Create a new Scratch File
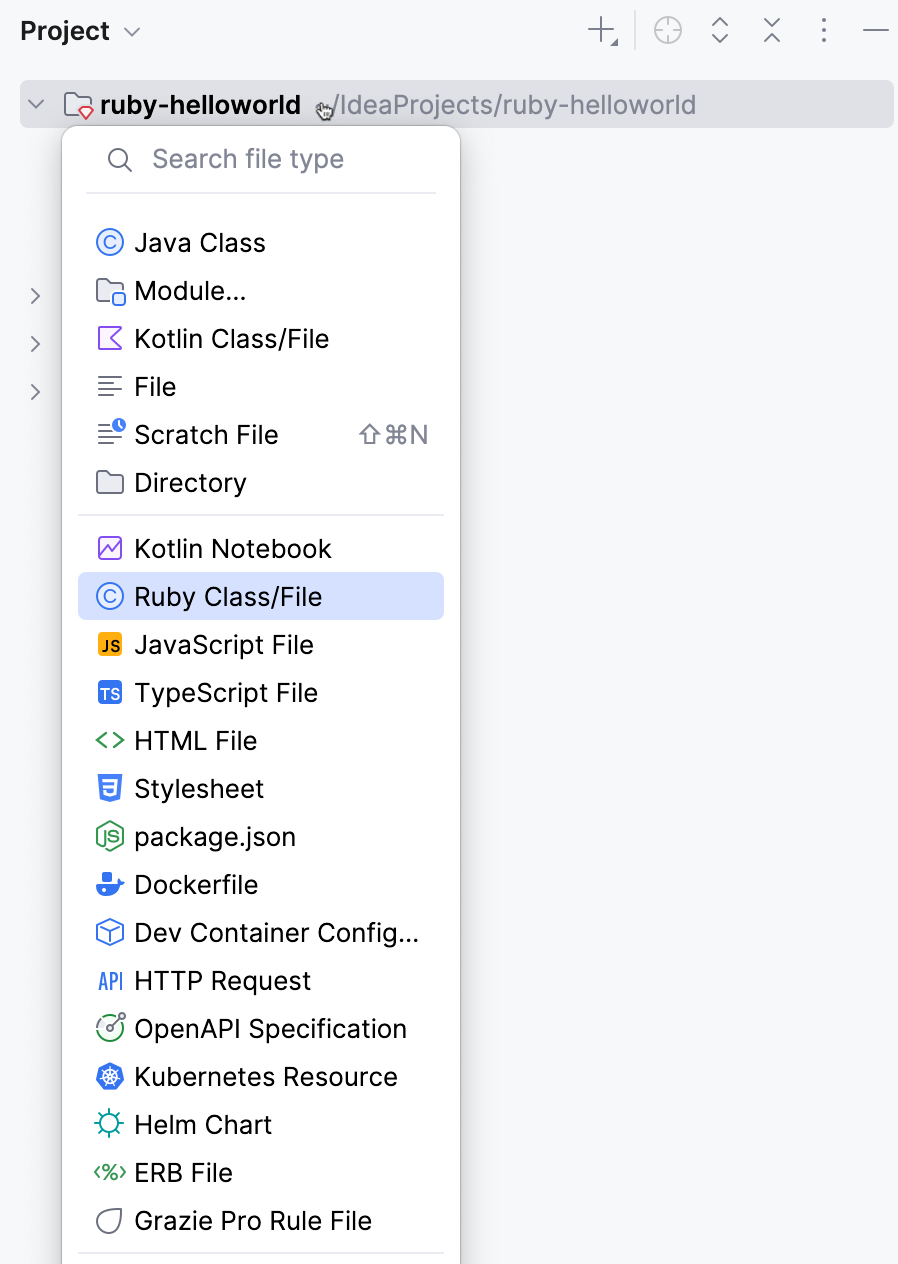The image size is (898, 1264). click(206, 434)
